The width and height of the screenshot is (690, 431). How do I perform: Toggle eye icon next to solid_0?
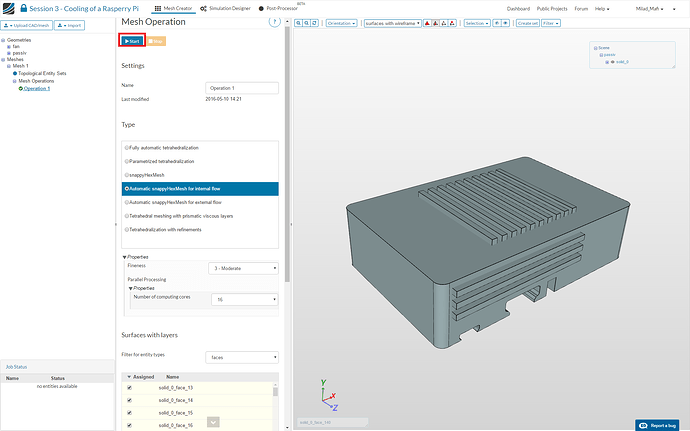coord(612,62)
